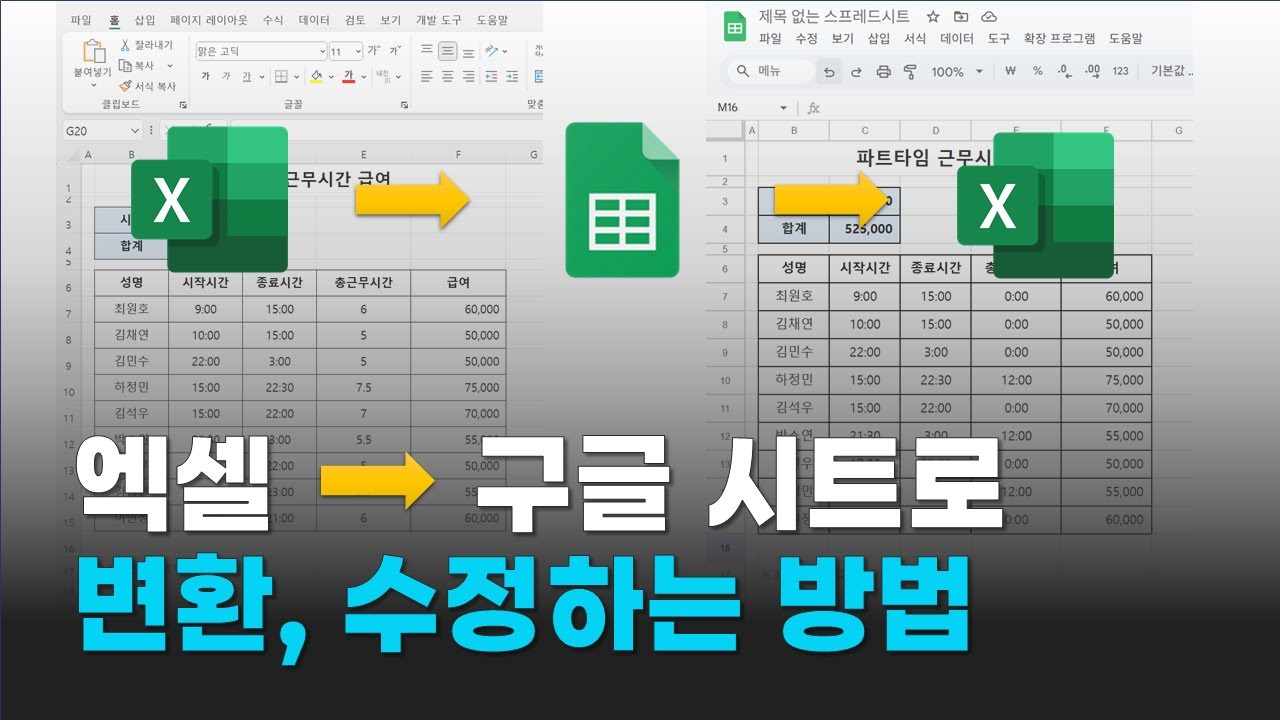Select the Sheets paint format roller
Image resolution: width=1280 pixels, height=720 pixels.
tap(910, 71)
